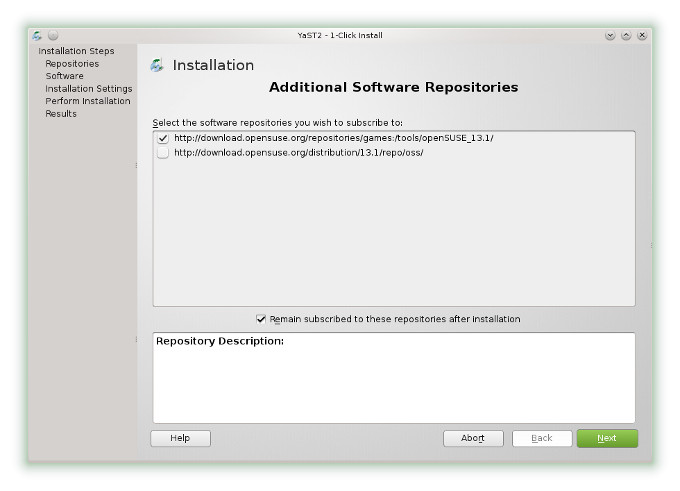
Task: Maximize the YaST2 1-Click Install window
Action: [x=626, y=36]
